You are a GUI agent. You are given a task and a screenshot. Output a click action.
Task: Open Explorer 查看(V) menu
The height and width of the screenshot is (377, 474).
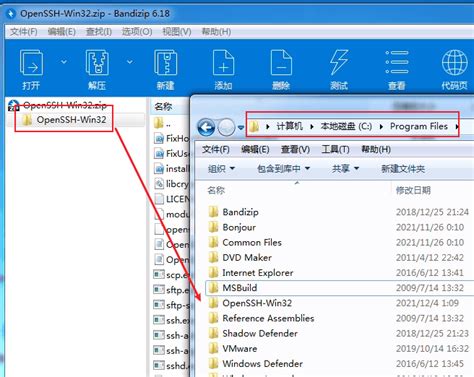(295, 149)
